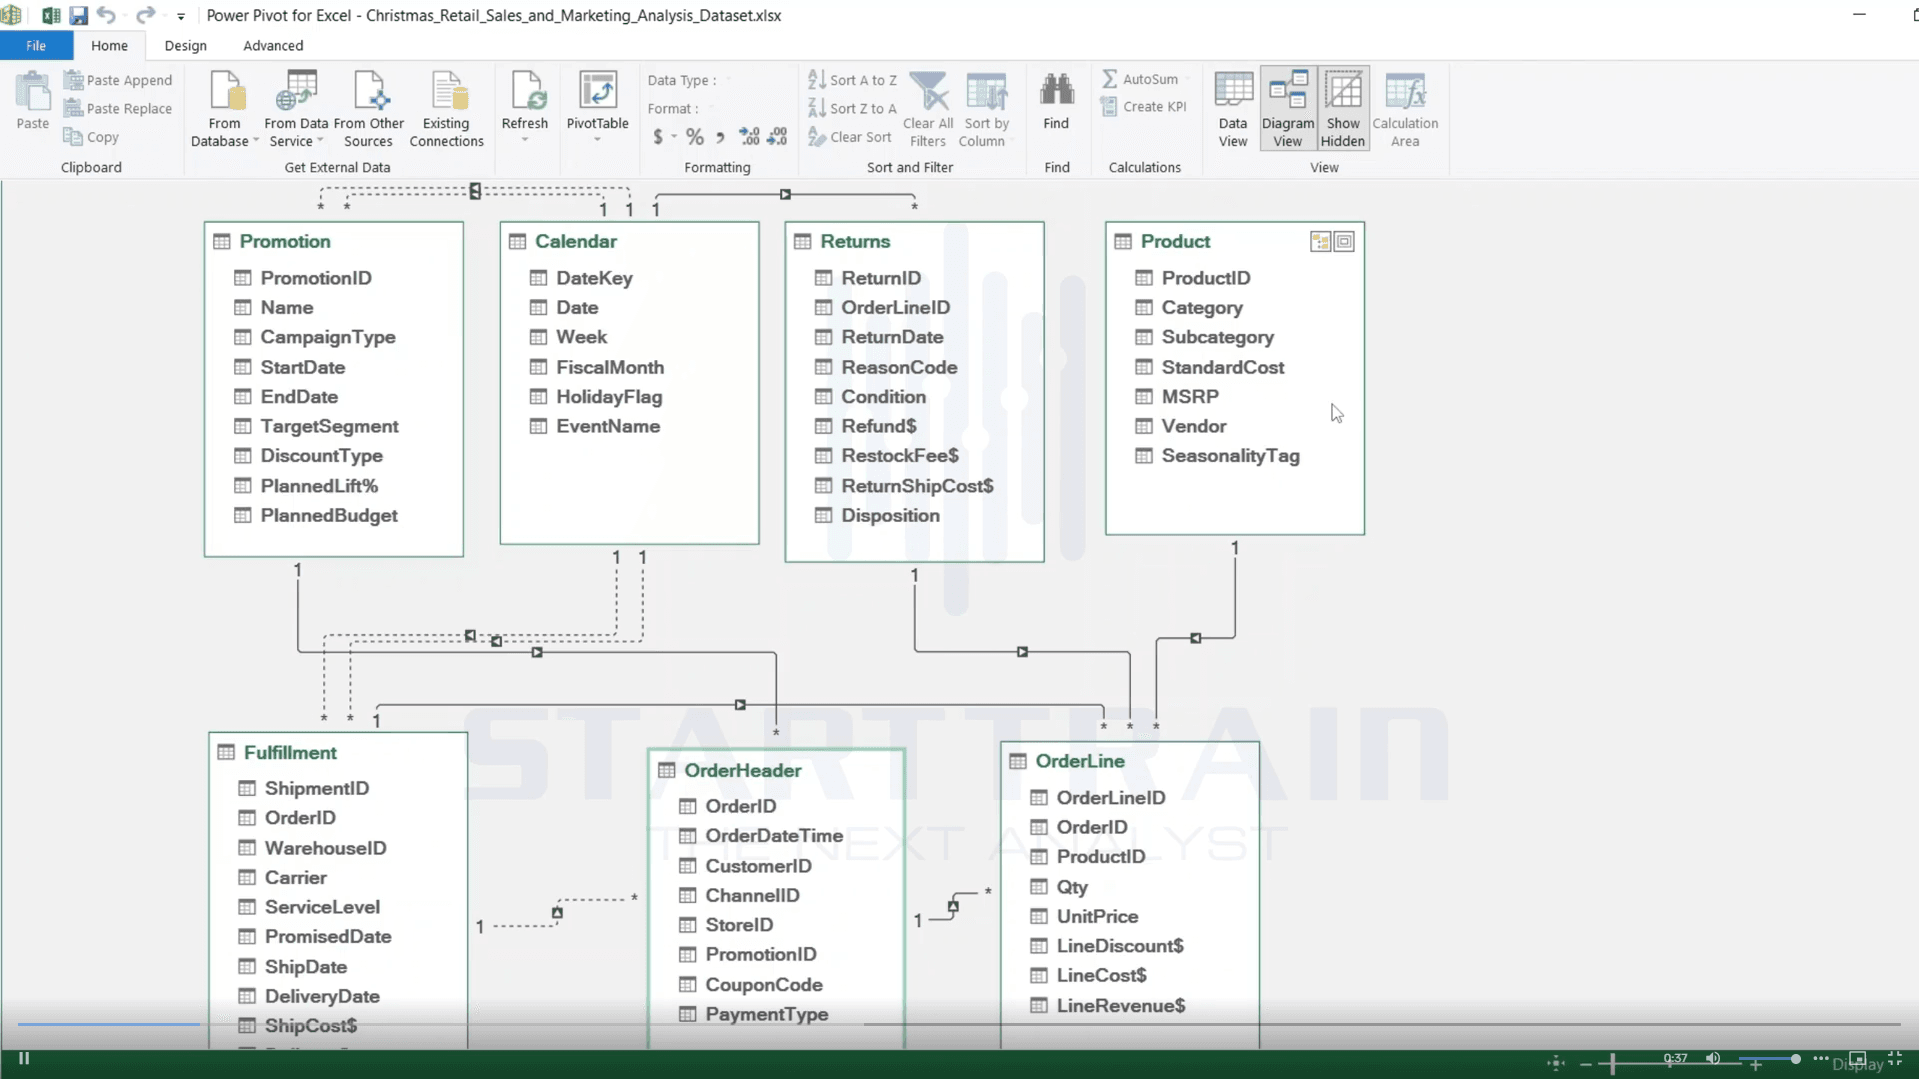
Task: Click the Fit to Screen icon in status bar
Action: click(1555, 1063)
